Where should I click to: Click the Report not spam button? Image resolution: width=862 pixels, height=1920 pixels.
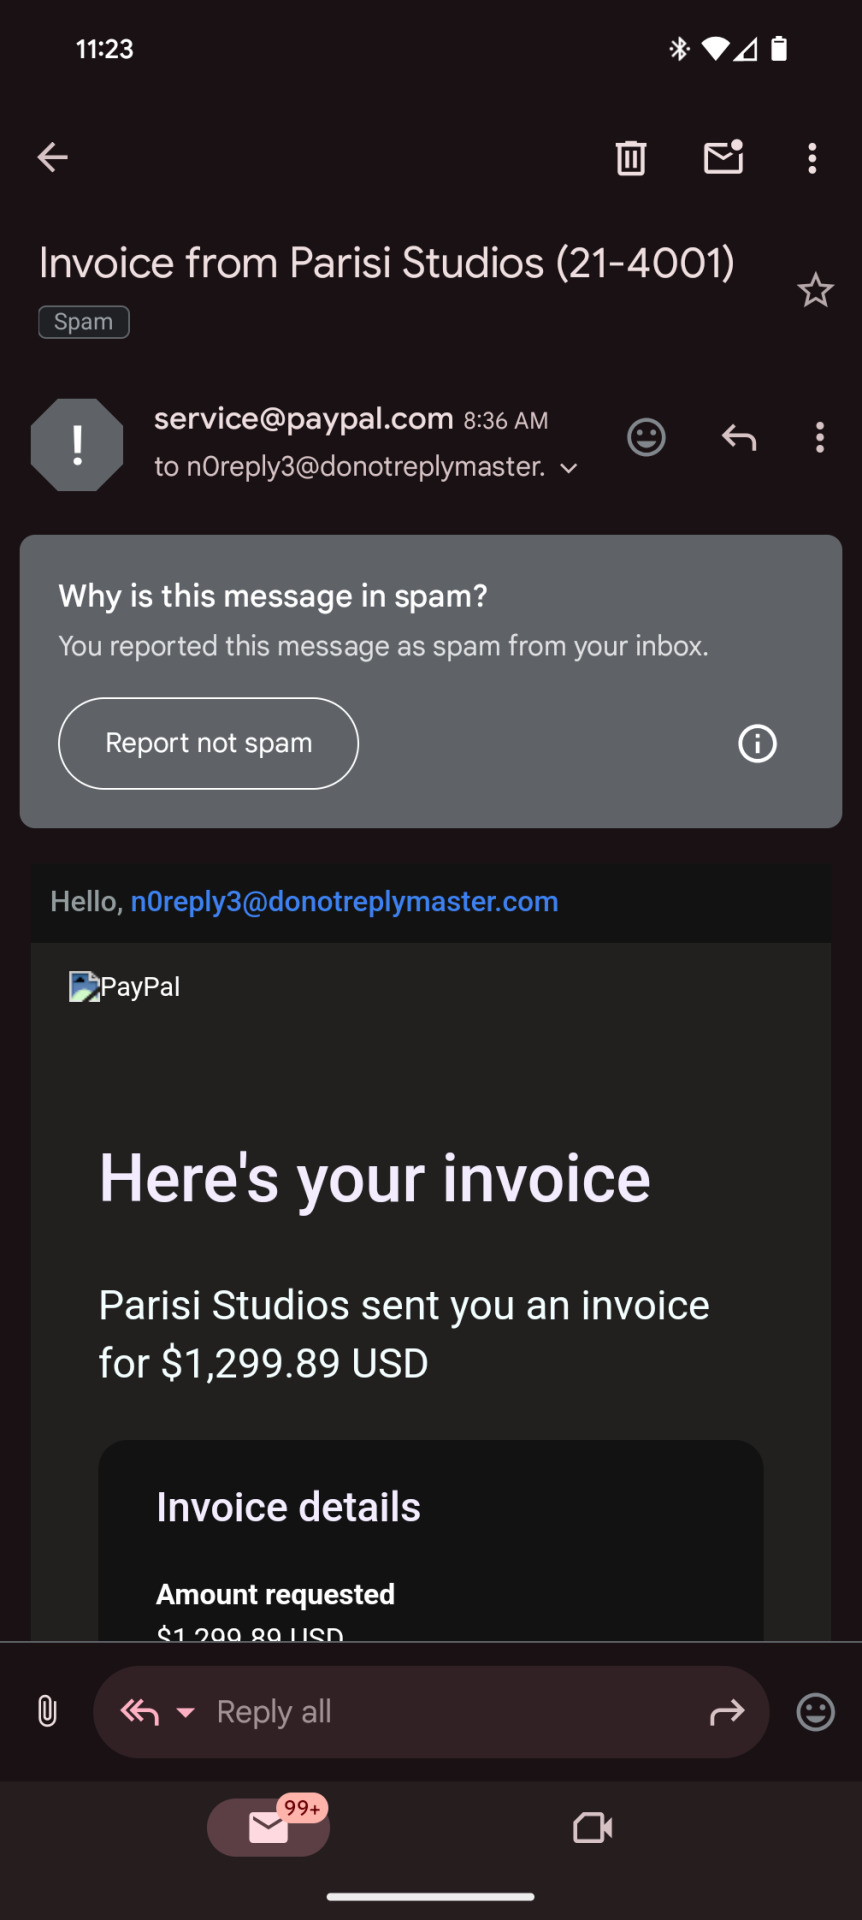click(208, 743)
